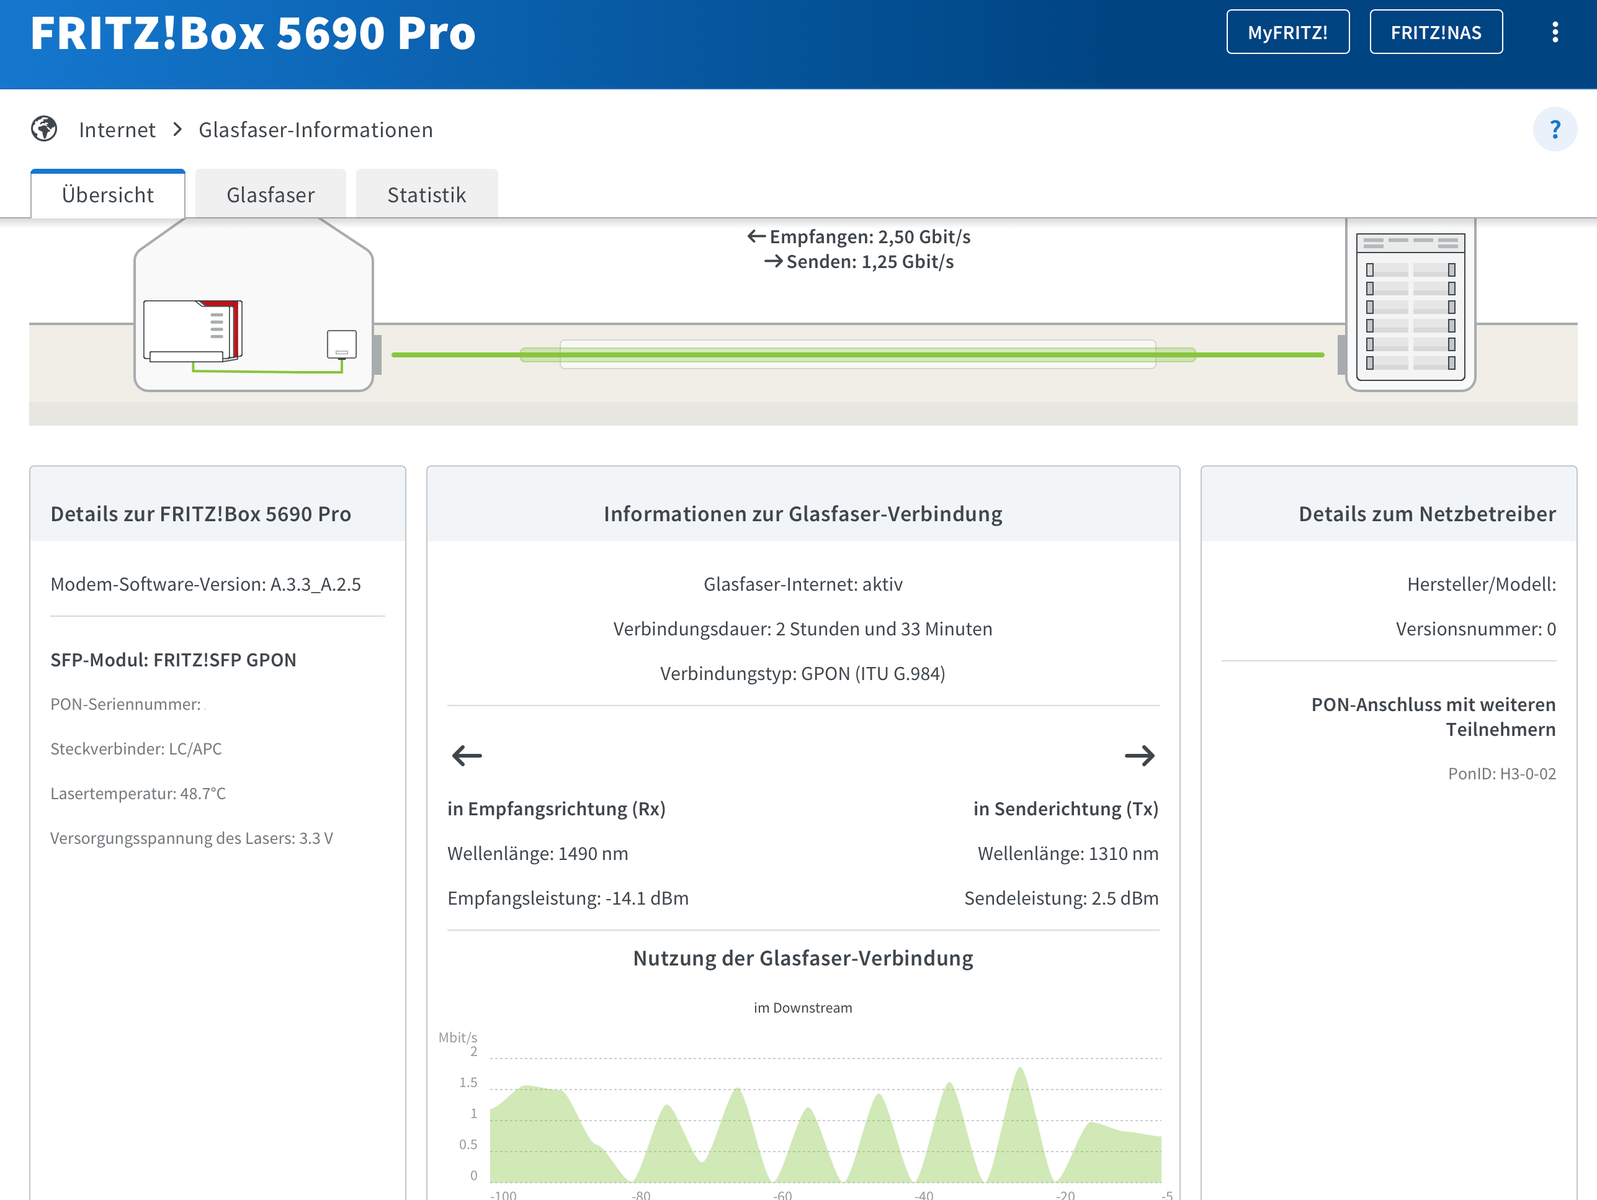Select the Übersicht tab
1597x1200 pixels.
click(x=108, y=194)
